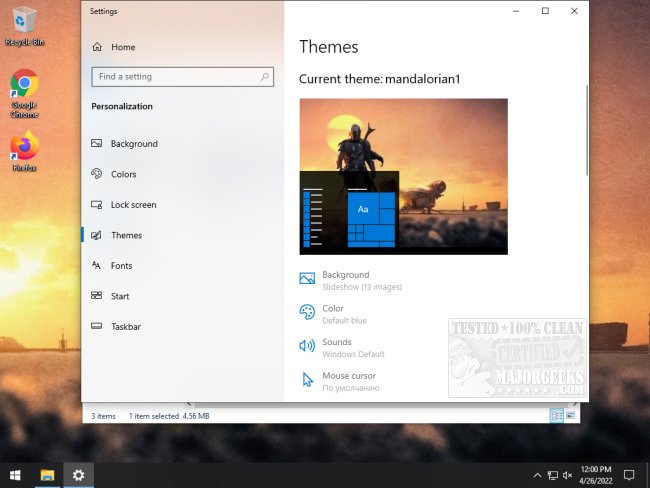Click the mandalorian1 theme preview image
Screen dimensions: 650x488
point(403,176)
